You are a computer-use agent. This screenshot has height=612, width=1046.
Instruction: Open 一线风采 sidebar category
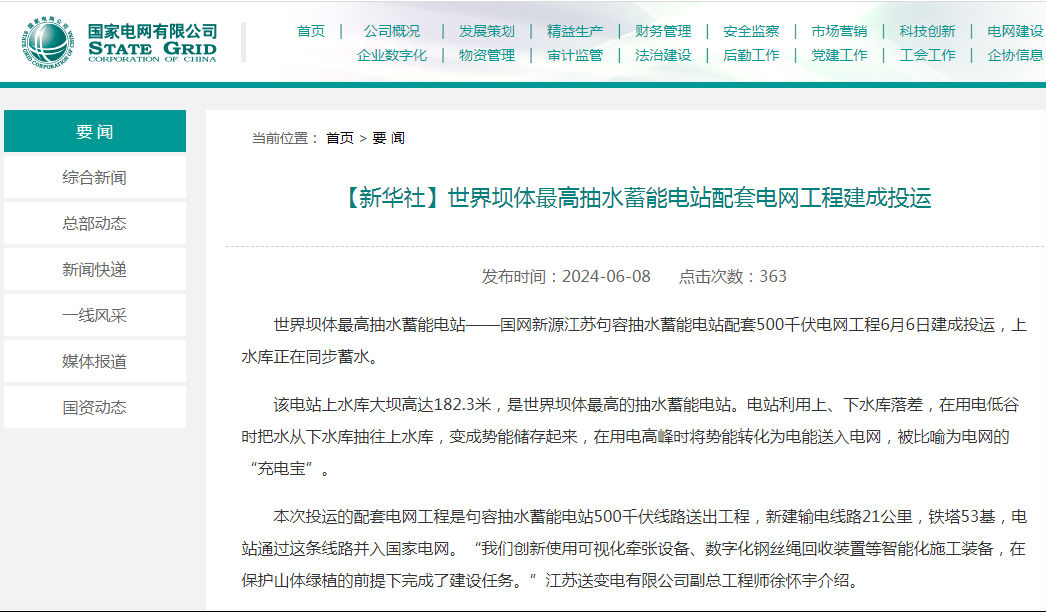(x=95, y=316)
